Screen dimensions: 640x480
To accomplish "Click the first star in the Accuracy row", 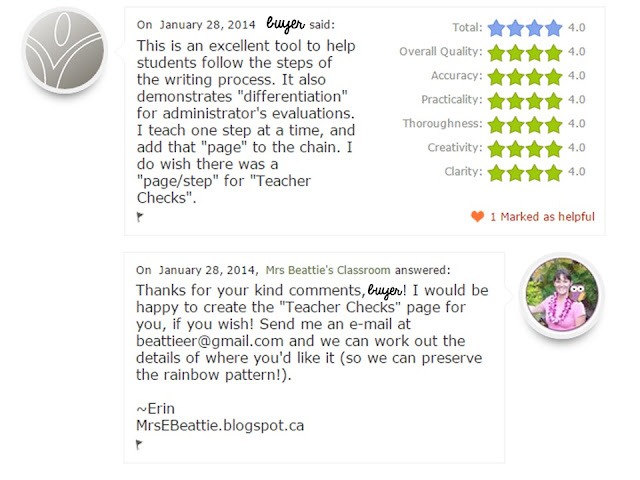I will coord(498,76).
